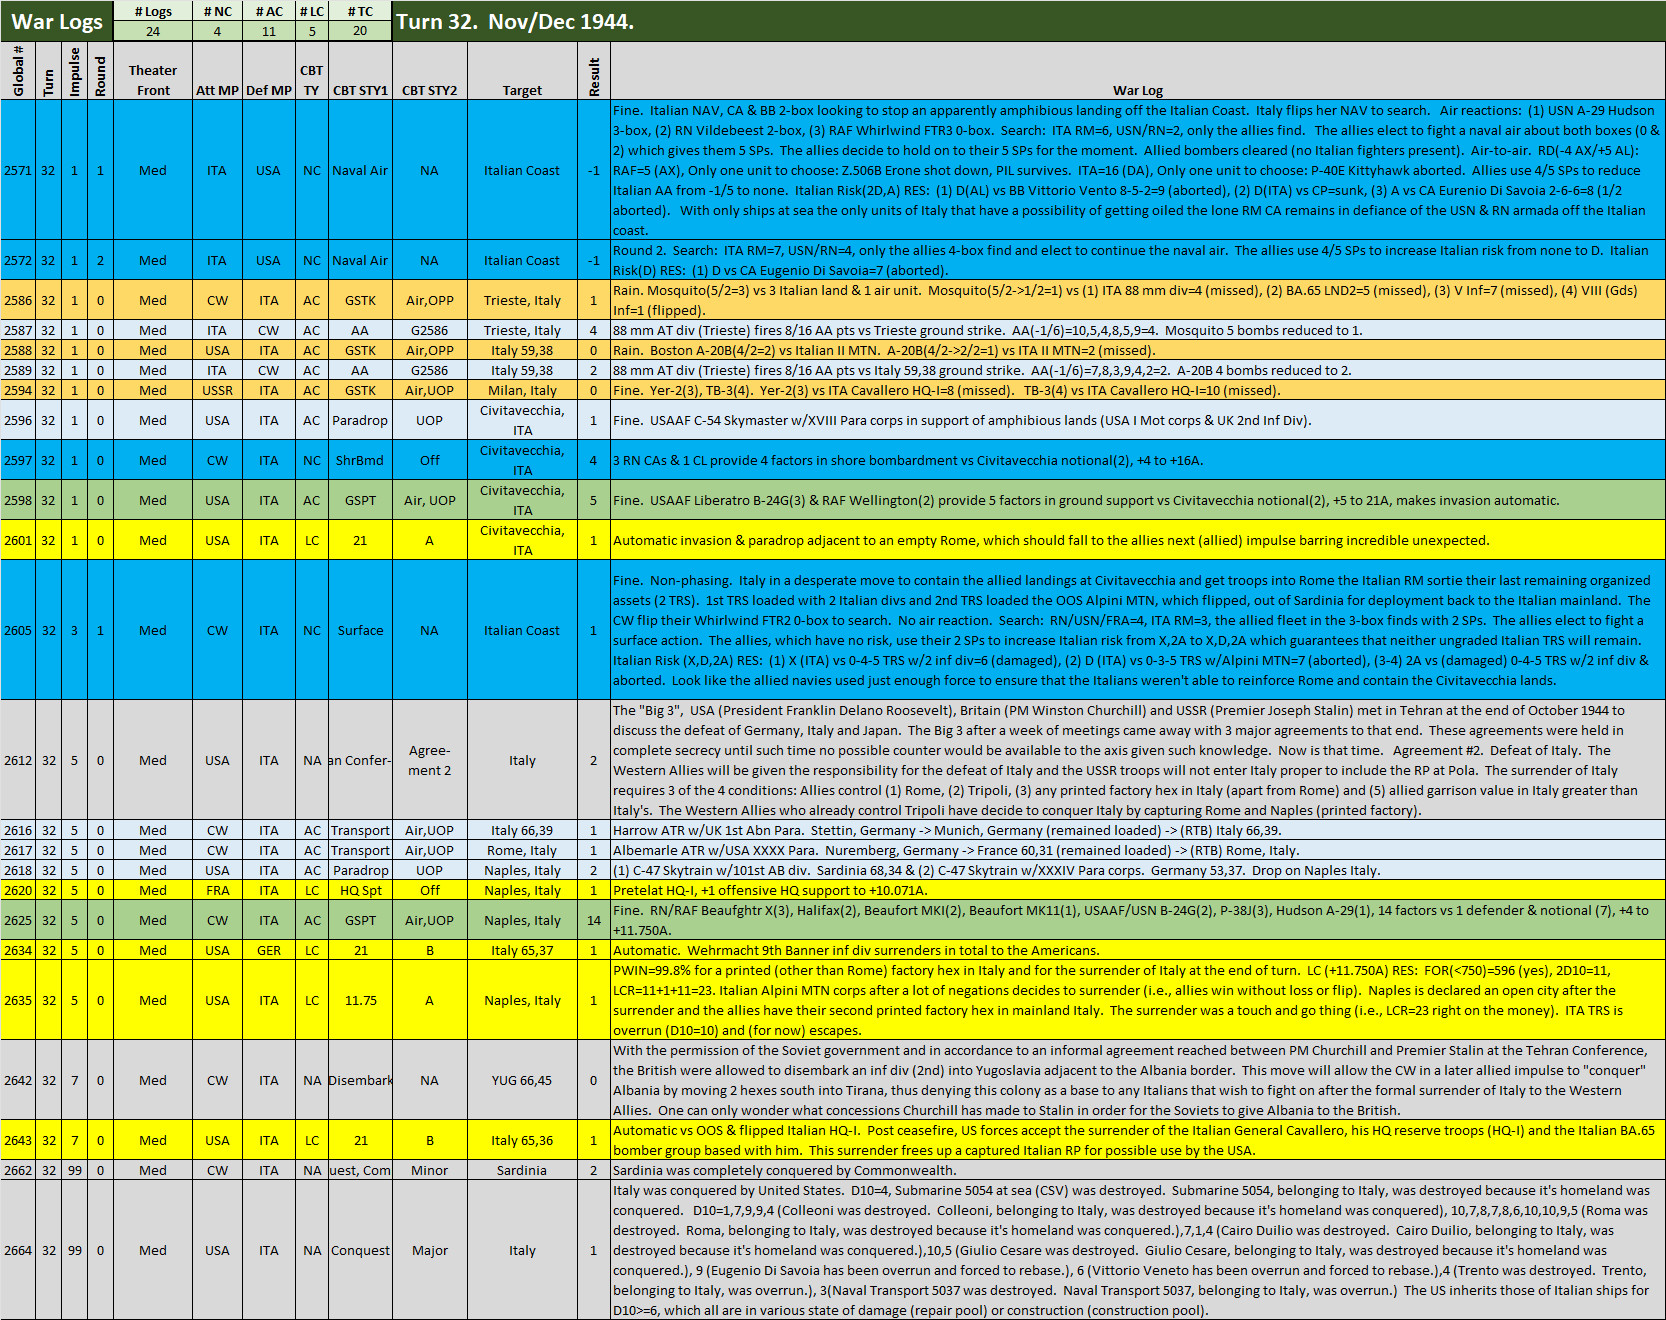The image size is (1666, 1320).
Task: Click the "FRA" attacker cell
Action: (217, 890)
